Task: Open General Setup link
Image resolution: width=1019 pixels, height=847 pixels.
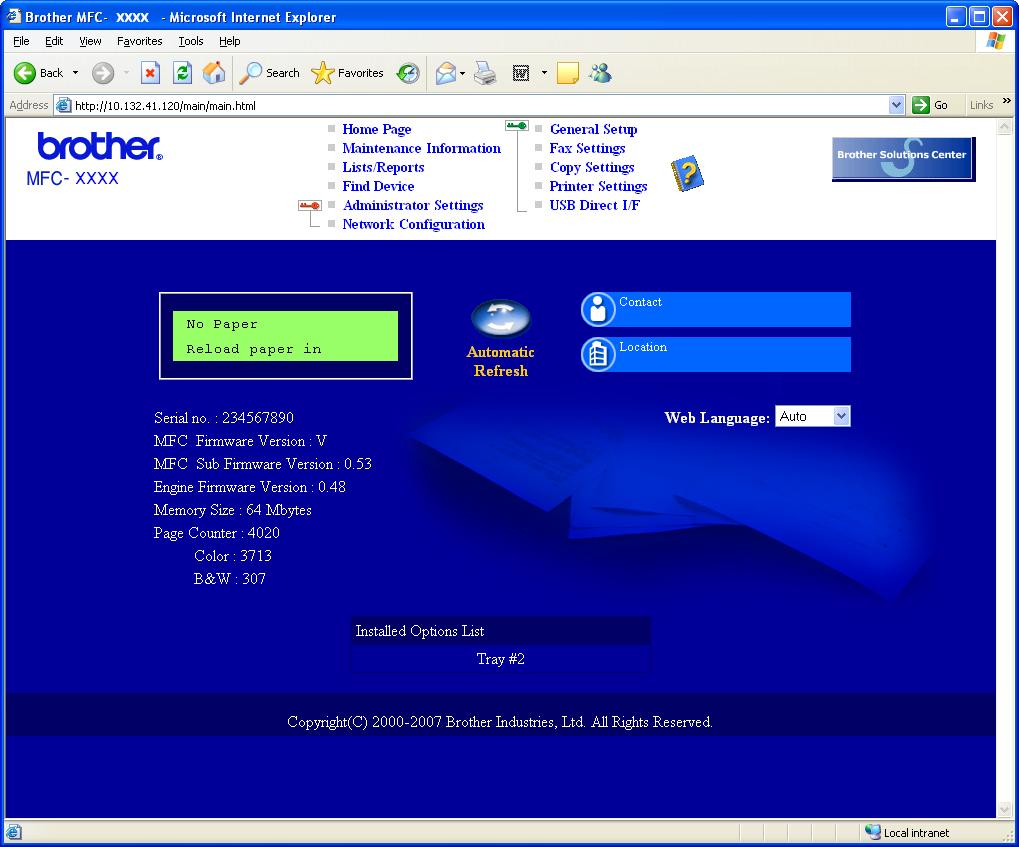Action: click(593, 129)
